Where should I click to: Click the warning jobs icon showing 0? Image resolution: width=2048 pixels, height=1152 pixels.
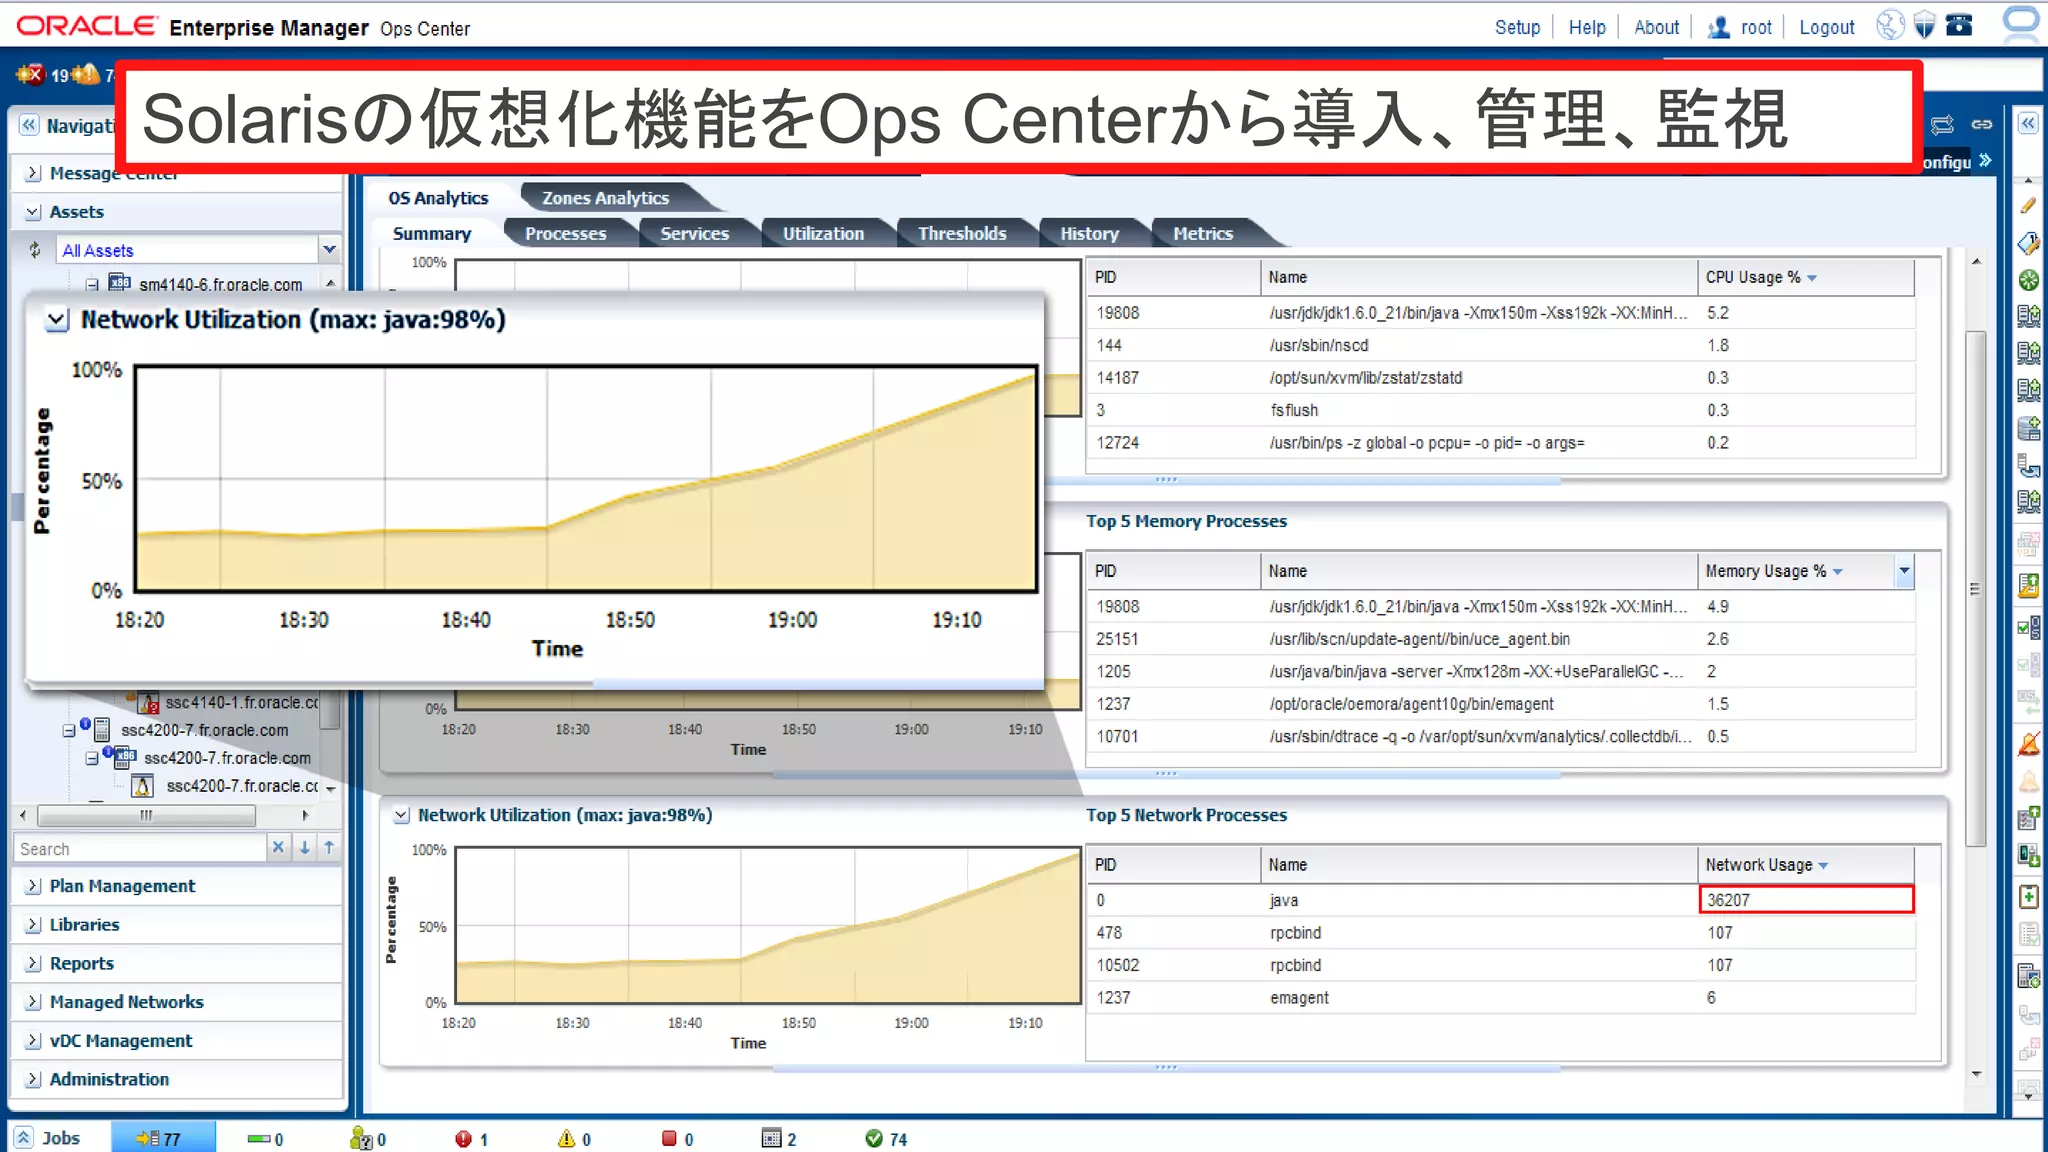(566, 1139)
